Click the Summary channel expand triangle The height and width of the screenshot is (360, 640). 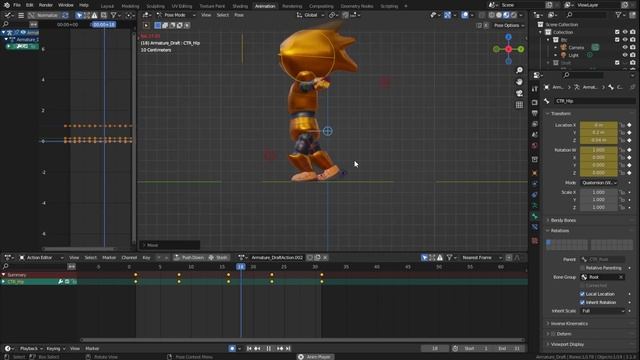click(x=4, y=275)
